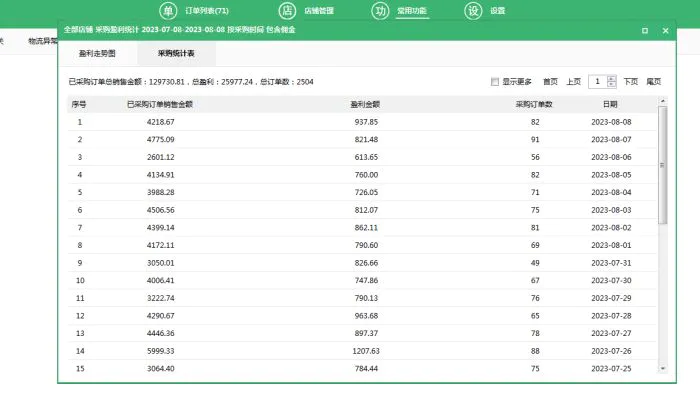Select profit value 1207.63

pos(366,351)
